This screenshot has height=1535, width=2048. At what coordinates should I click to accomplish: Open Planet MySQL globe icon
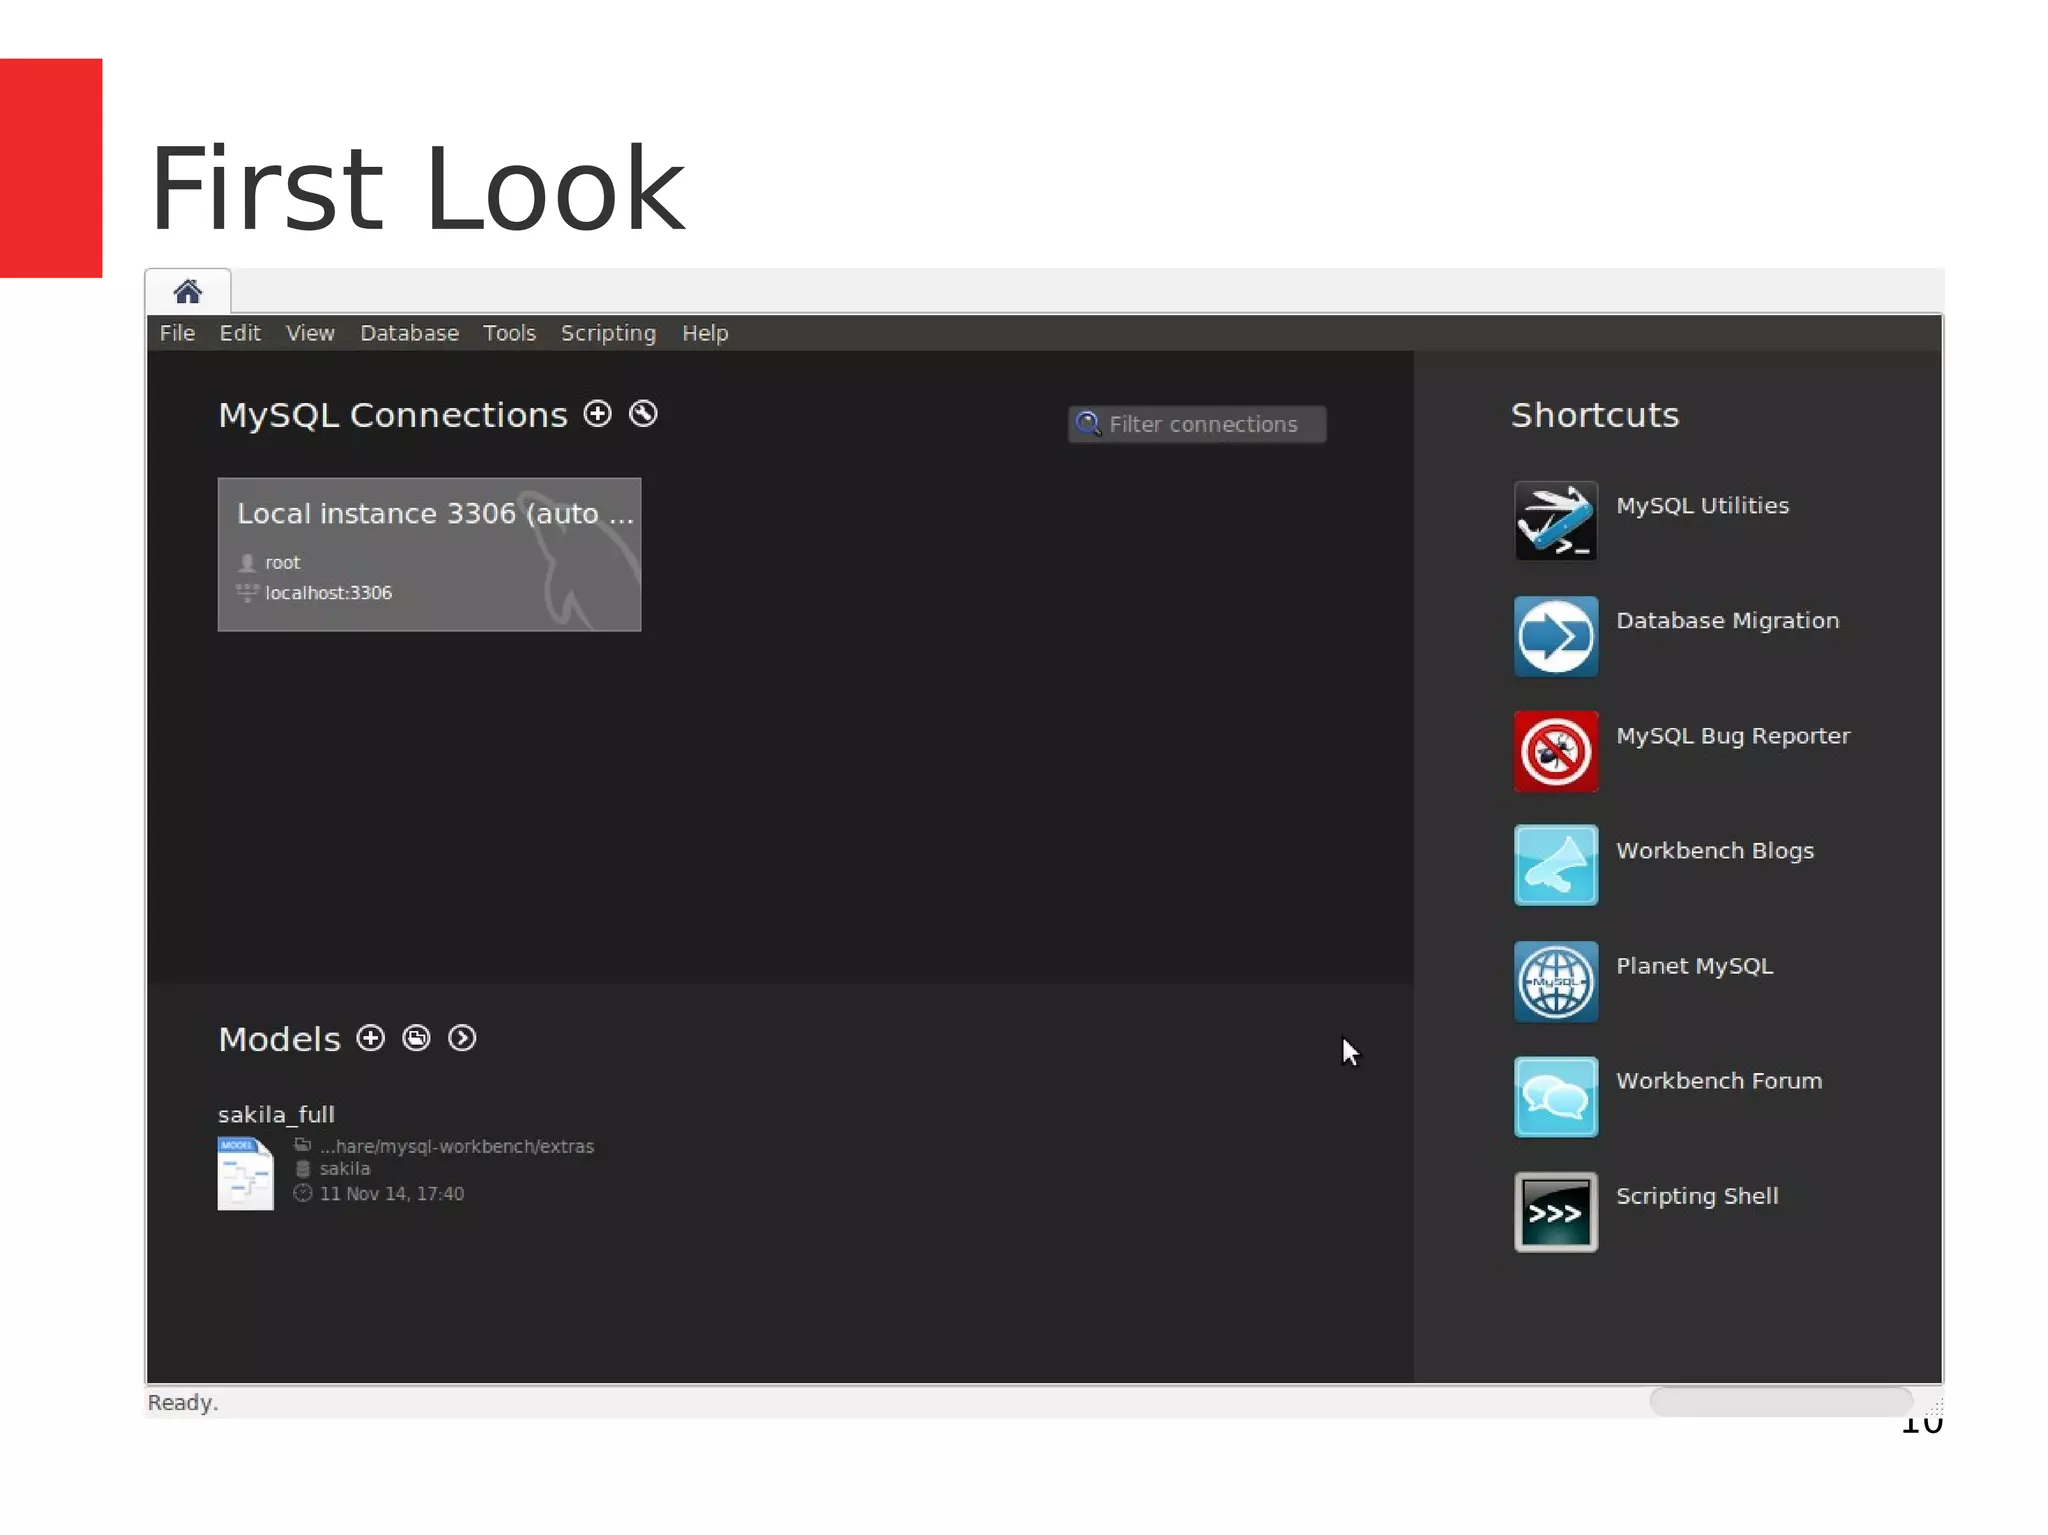click(x=1556, y=982)
